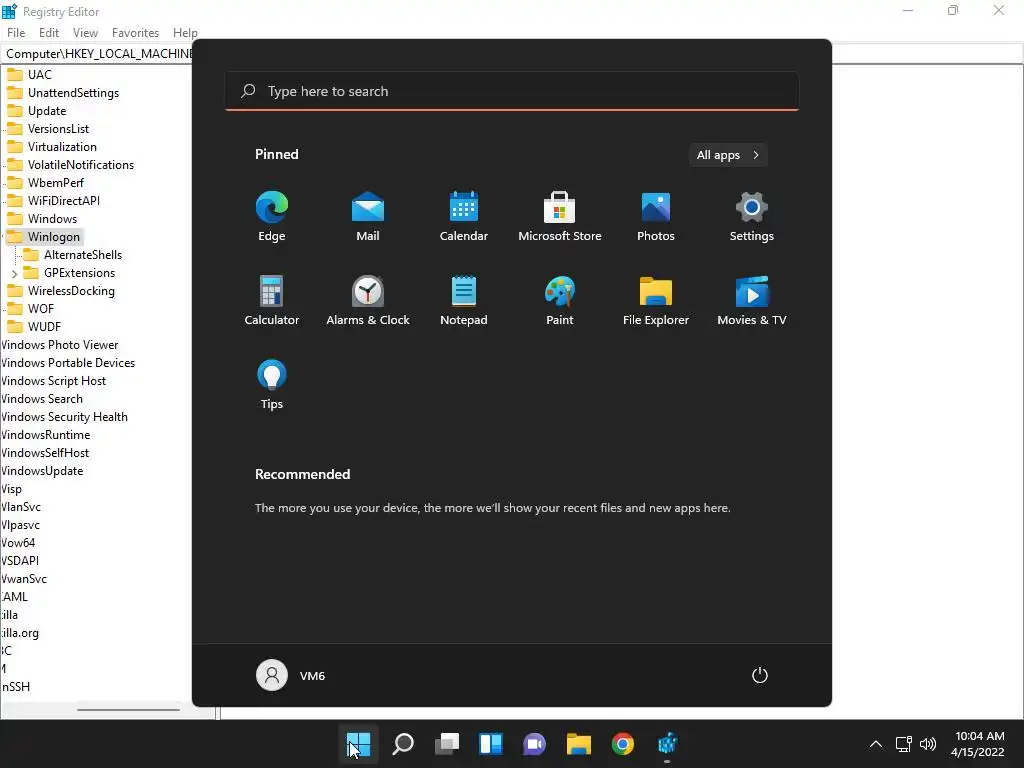This screenshot has width=1024, height=768.
Task: Select Windows Security Health key
Action: (x=64, y=417)
